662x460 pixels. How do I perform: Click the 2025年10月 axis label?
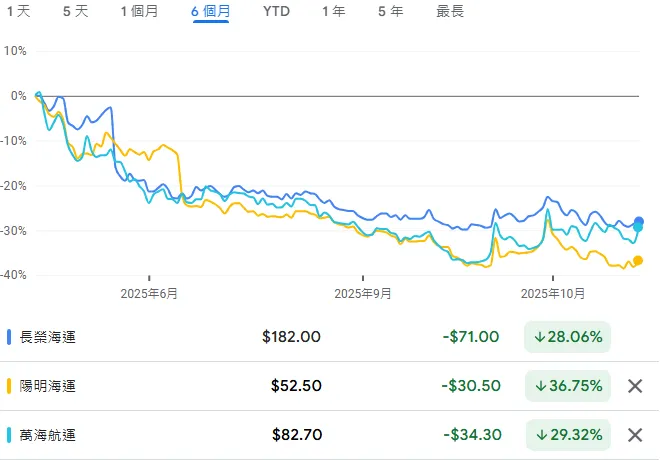coord(553,293)
